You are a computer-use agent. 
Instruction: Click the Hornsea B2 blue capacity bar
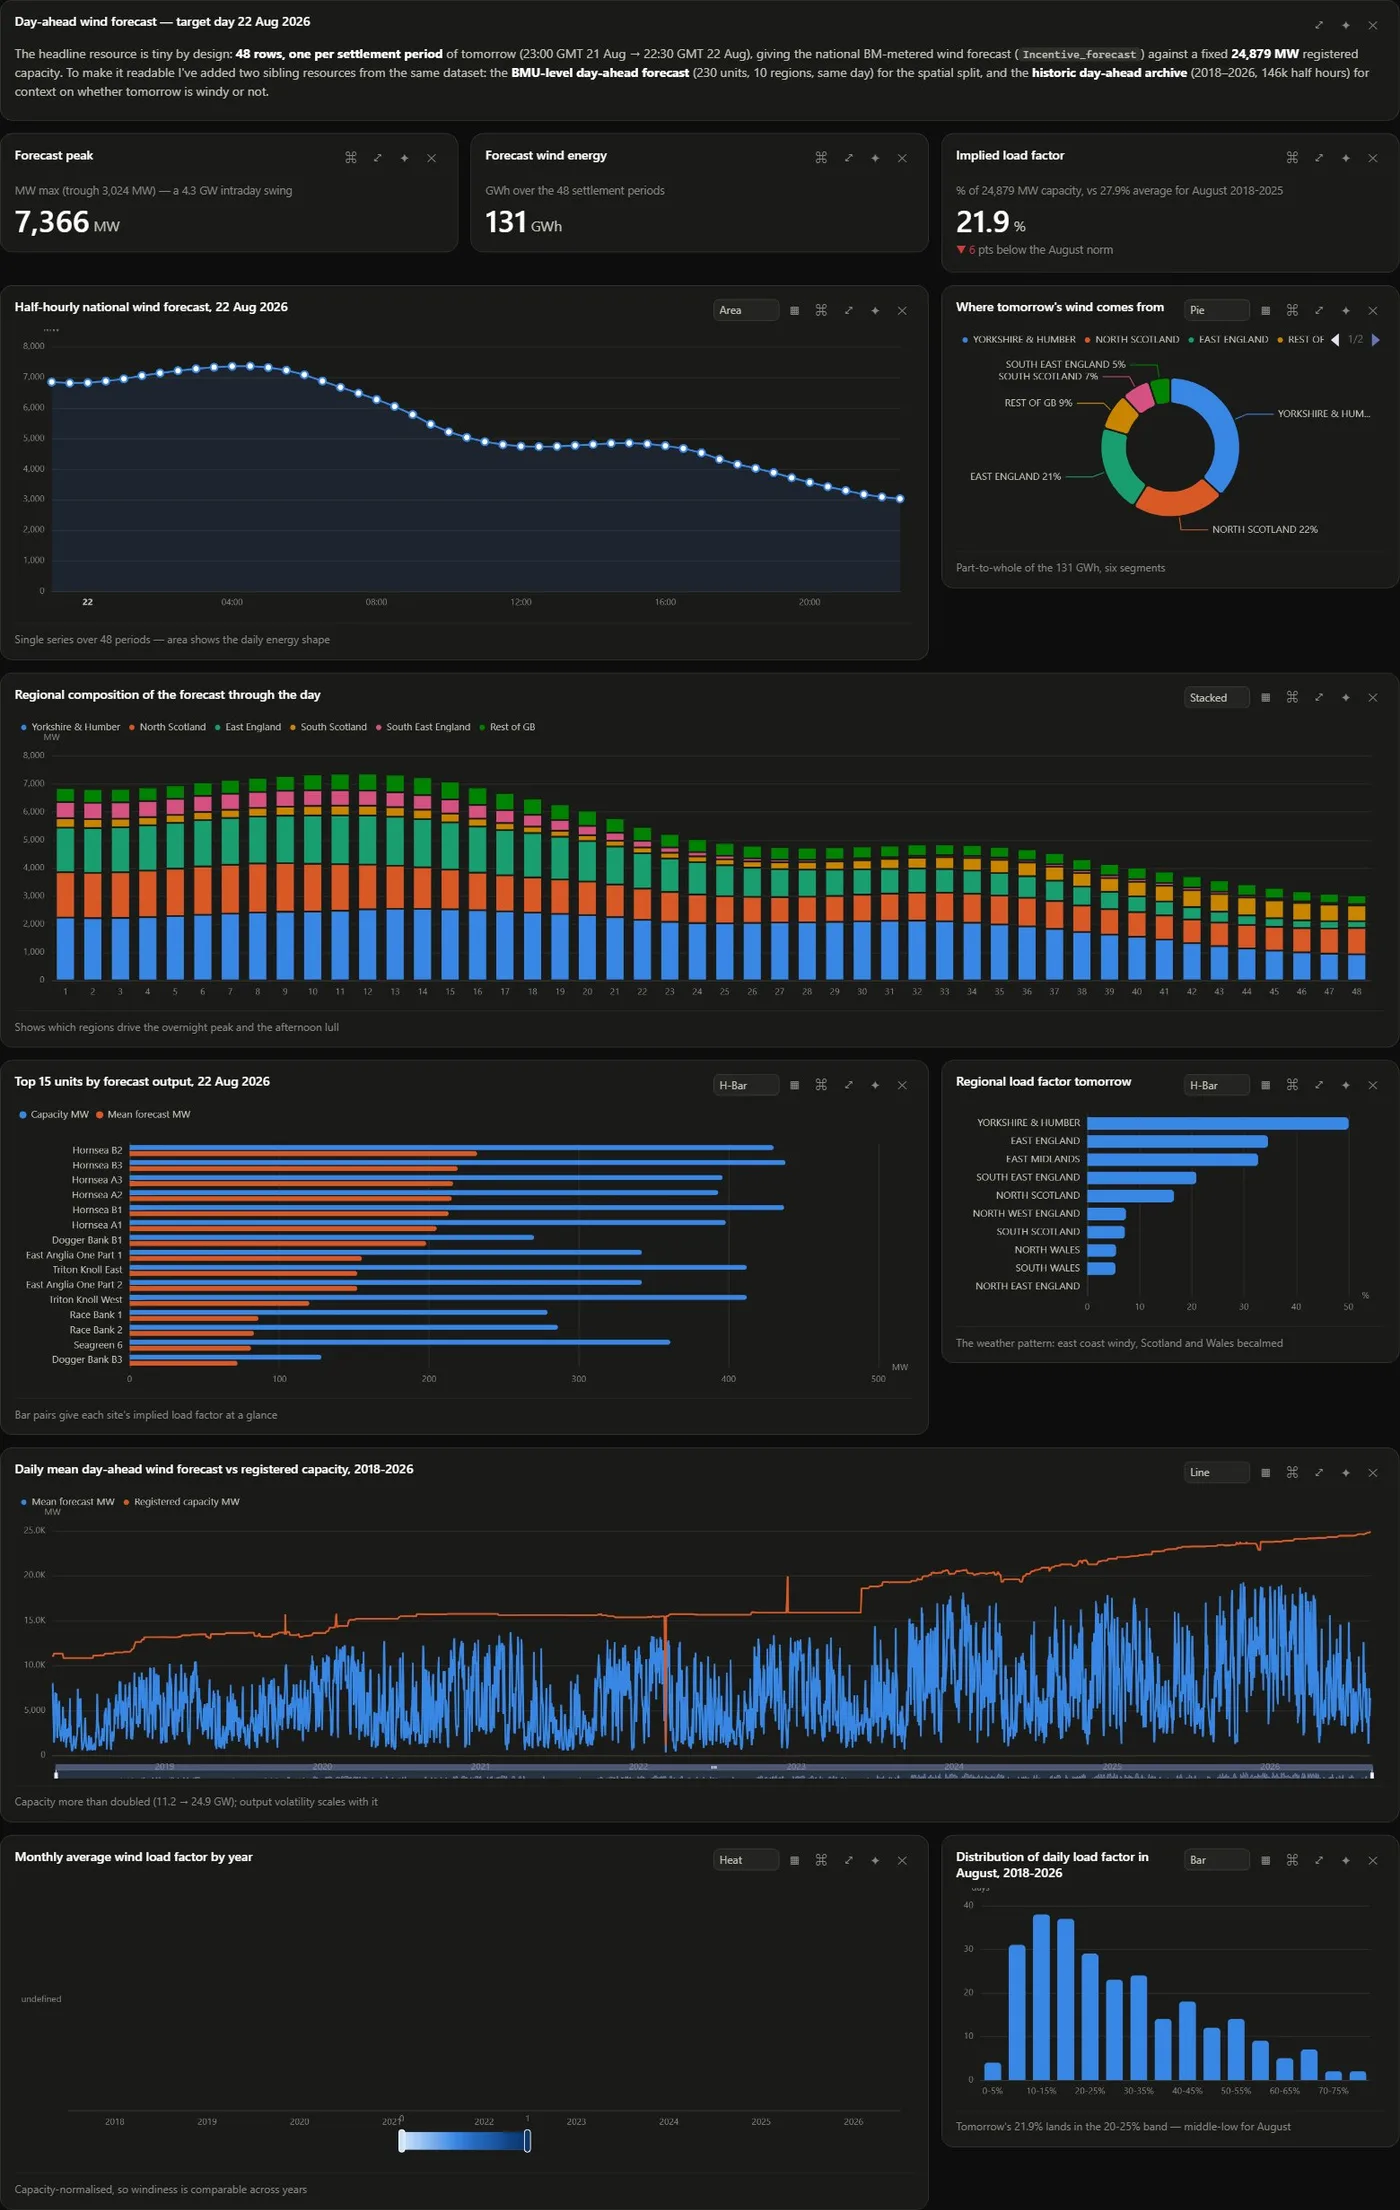click(x=451, y=1147)
